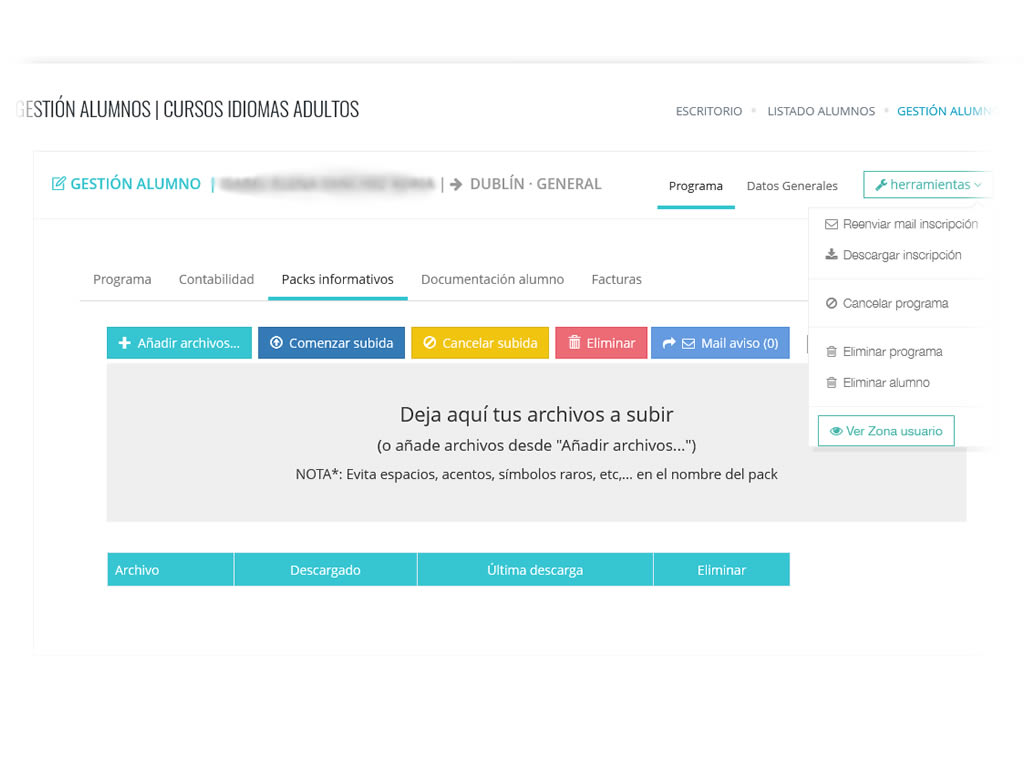The width and height of the screenshot is (1024, 768).
Task: Collapse the herramientas dropdown chevron
Action: click(977, 185)
